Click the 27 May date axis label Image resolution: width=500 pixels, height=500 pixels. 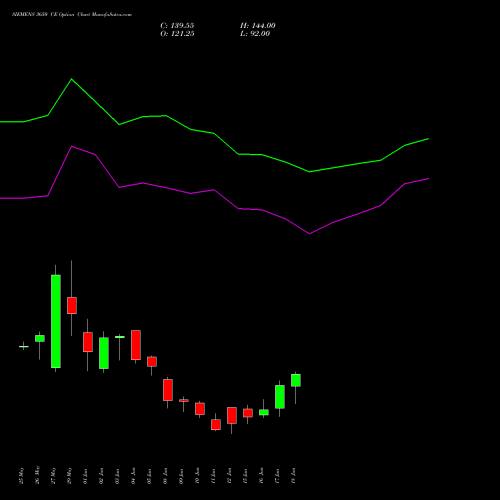pyautogui.click(x=54, y=475)
